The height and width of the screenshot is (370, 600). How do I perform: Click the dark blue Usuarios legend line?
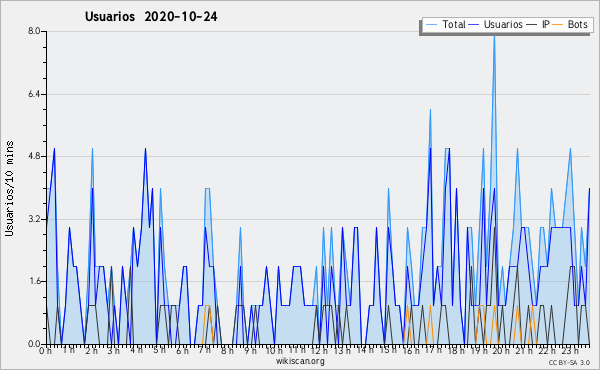tap(474, 25)
